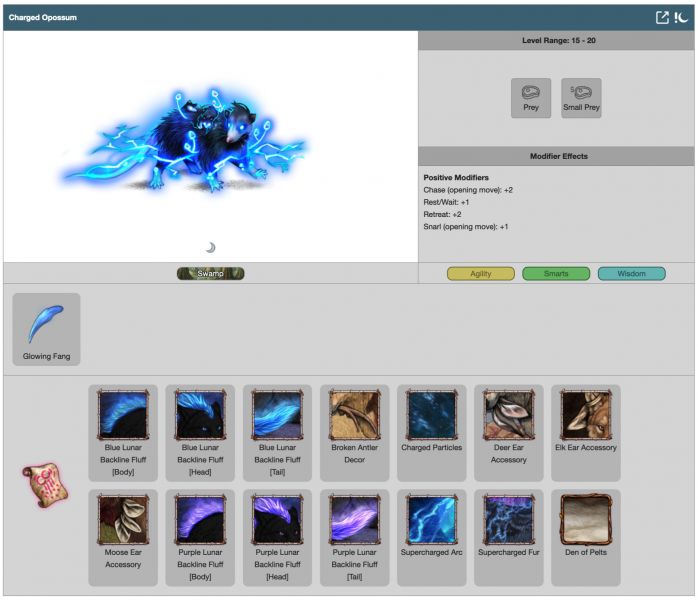Select the Agility stat tag
The image size is (698, 600).
coord(481,273)
